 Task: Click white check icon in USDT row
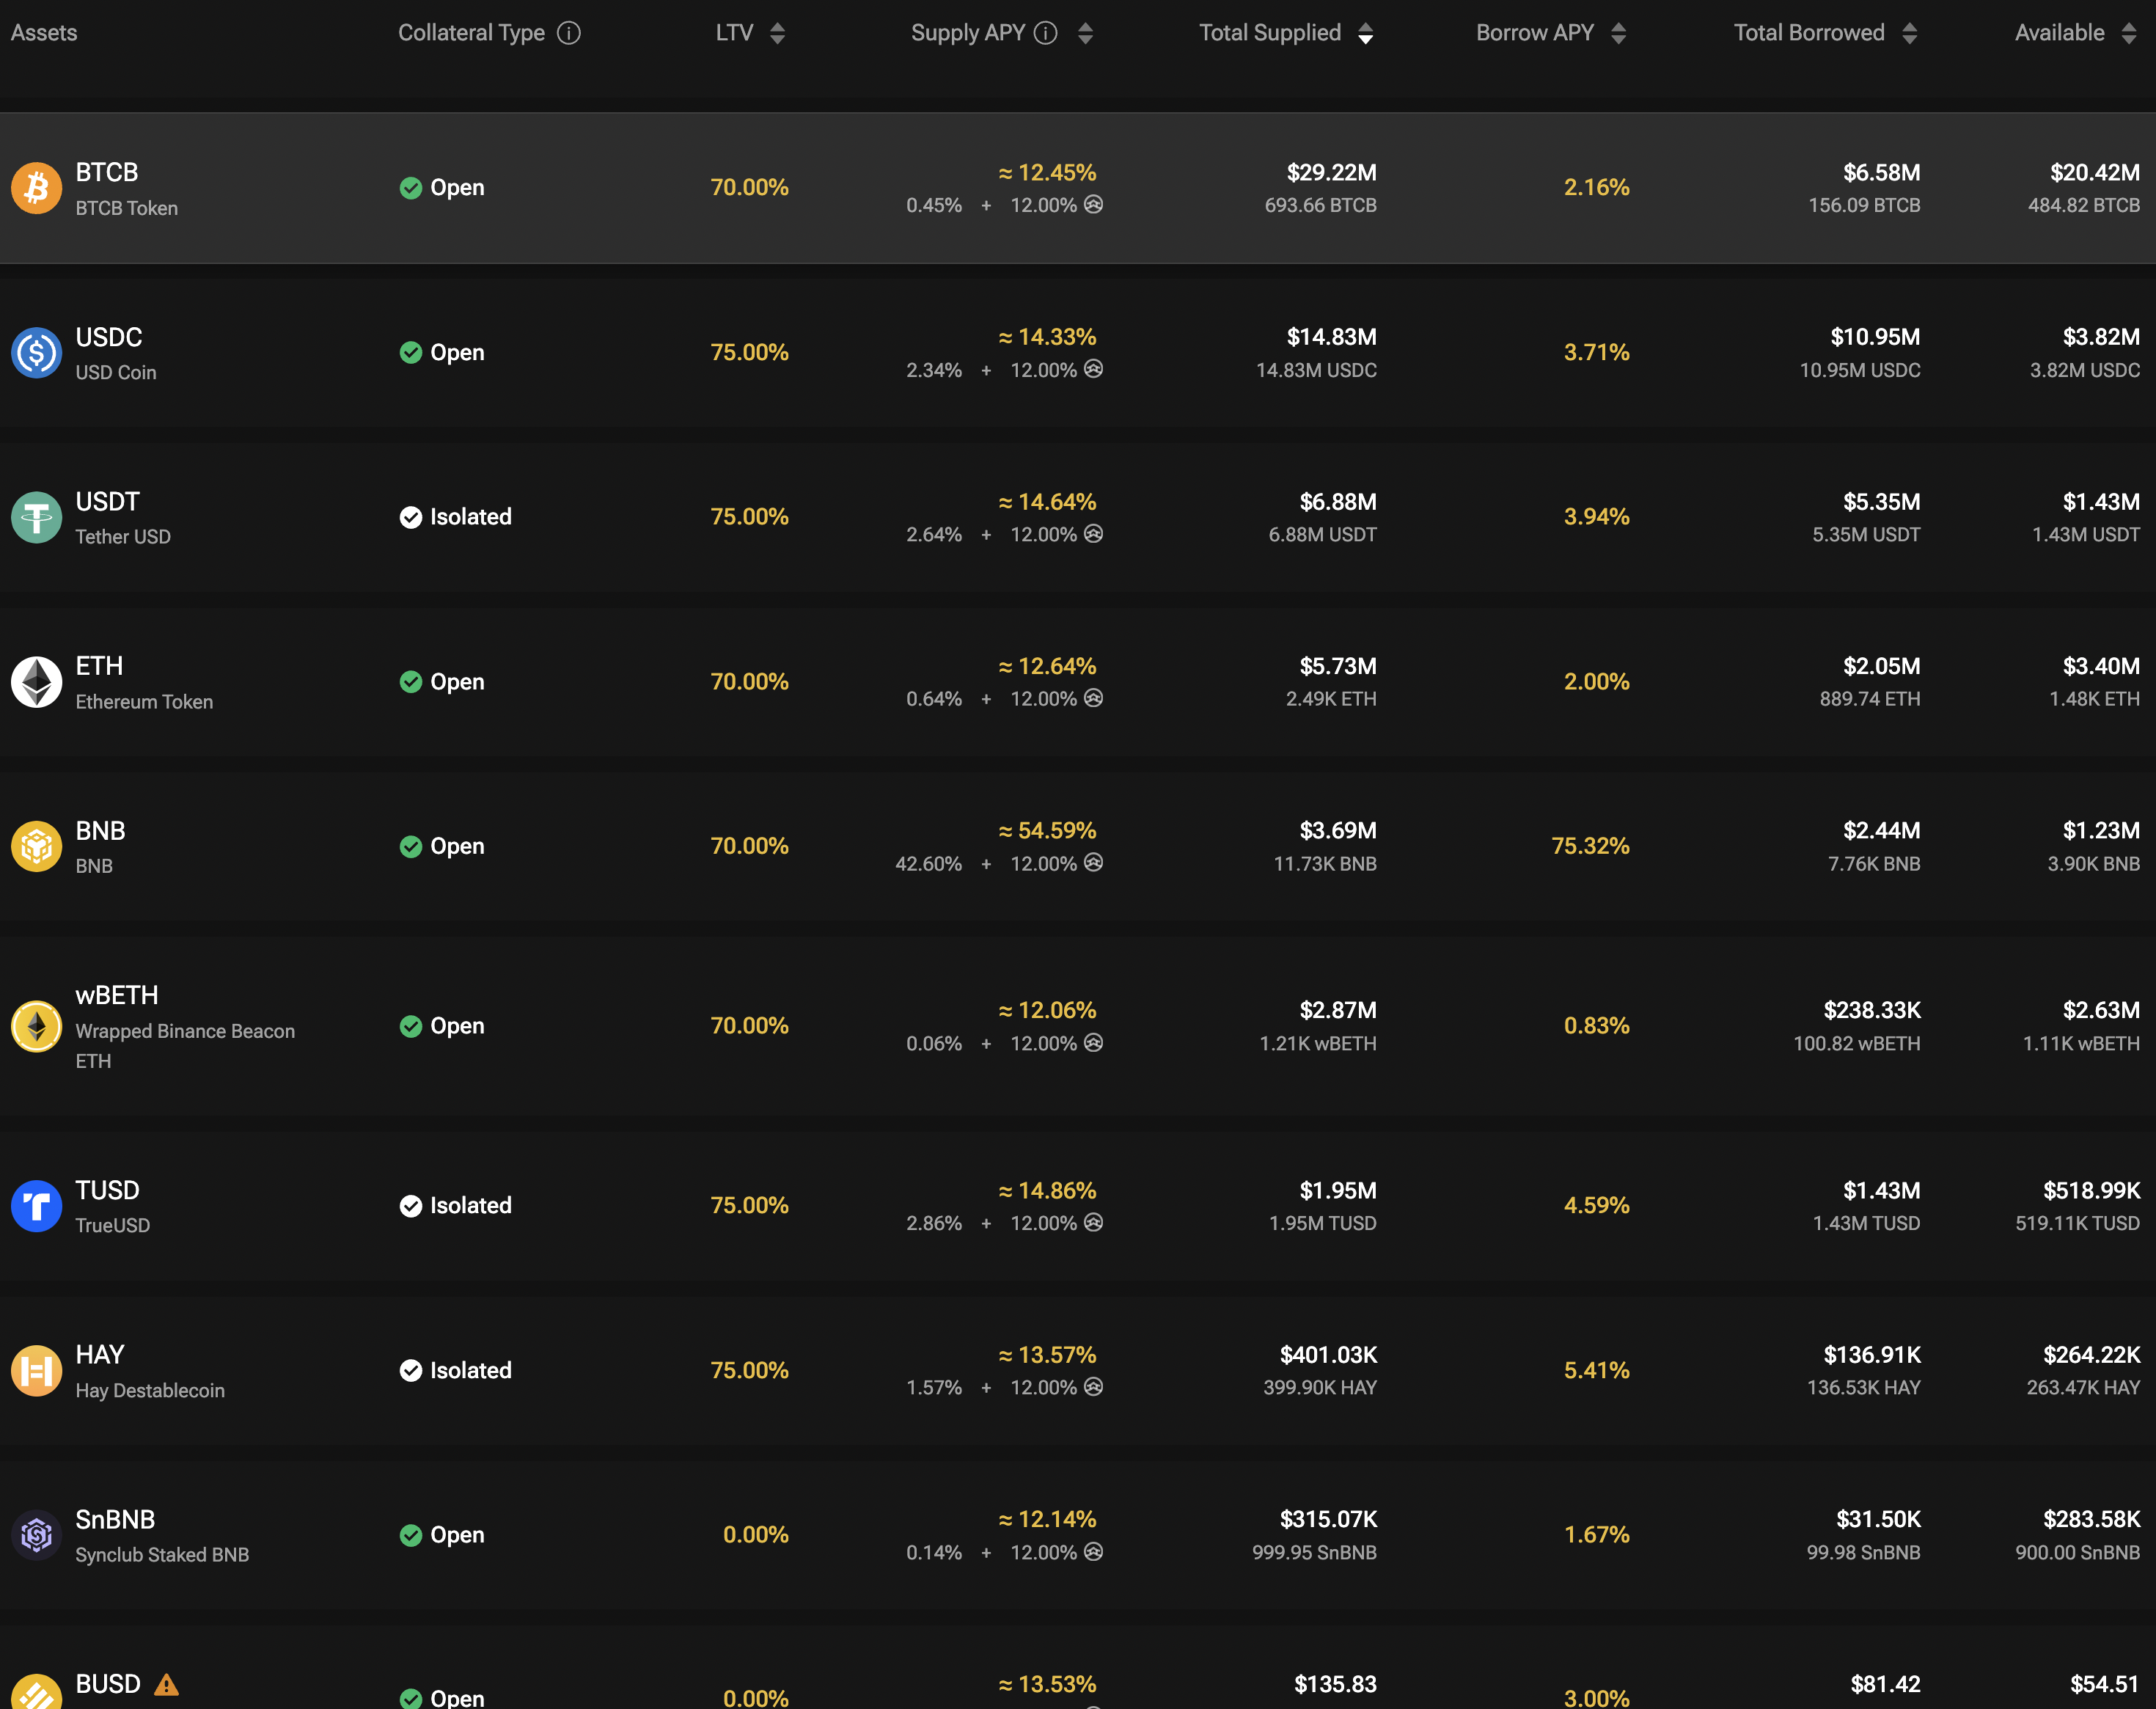pos(411,517)
